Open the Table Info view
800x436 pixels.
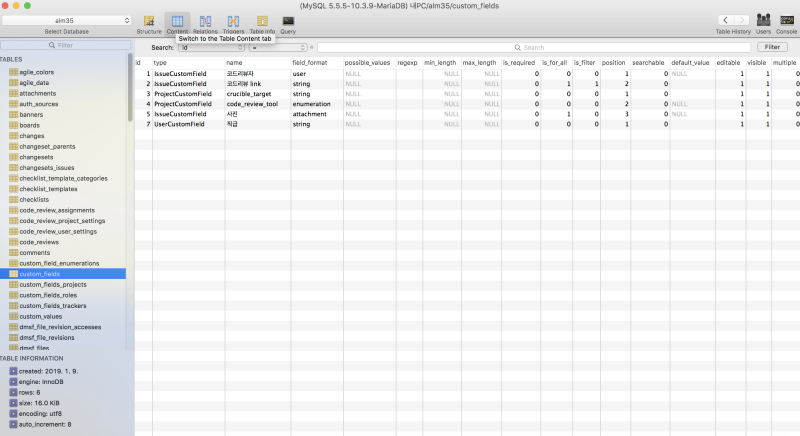click(262, 24)
